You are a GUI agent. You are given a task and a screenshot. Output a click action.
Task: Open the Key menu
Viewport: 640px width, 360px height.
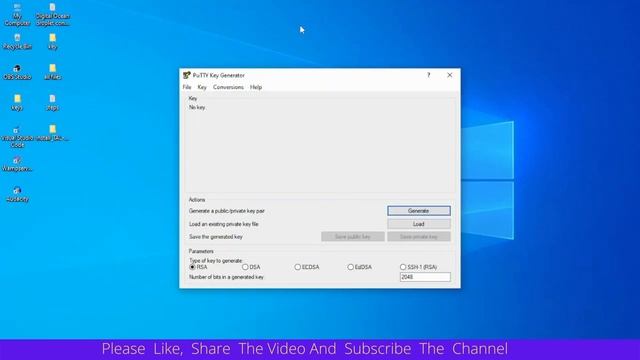tap(202, 87)
